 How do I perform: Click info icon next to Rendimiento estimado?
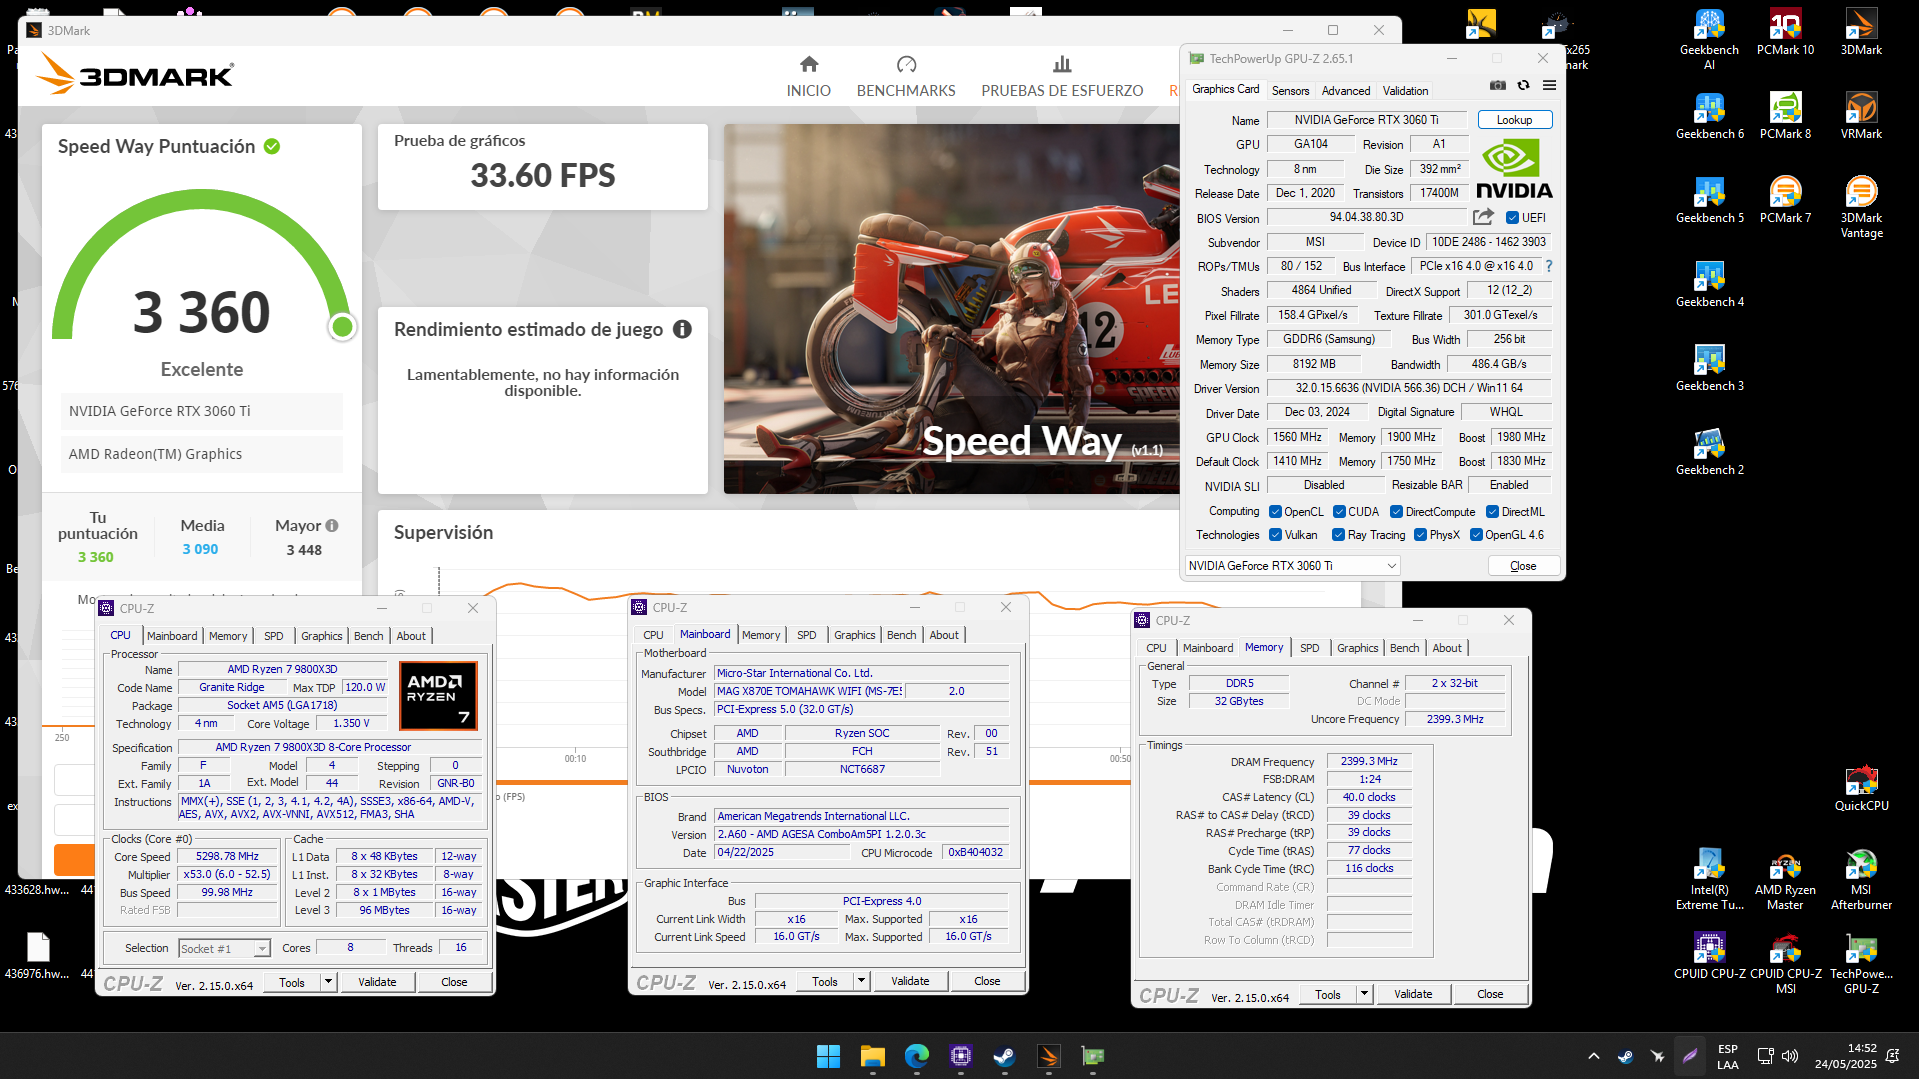[x=682, y=329]
